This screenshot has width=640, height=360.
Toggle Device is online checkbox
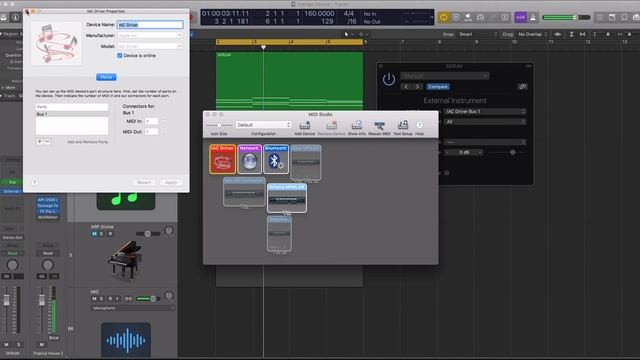tap(120, 56)
